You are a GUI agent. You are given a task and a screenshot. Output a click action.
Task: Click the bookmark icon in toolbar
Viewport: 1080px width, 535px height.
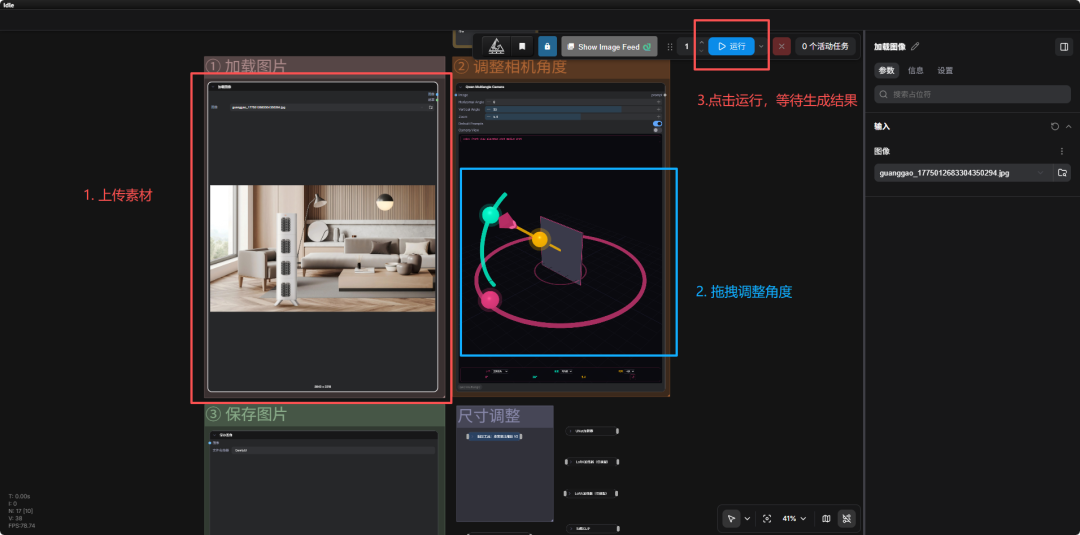(x=522, y=46)
